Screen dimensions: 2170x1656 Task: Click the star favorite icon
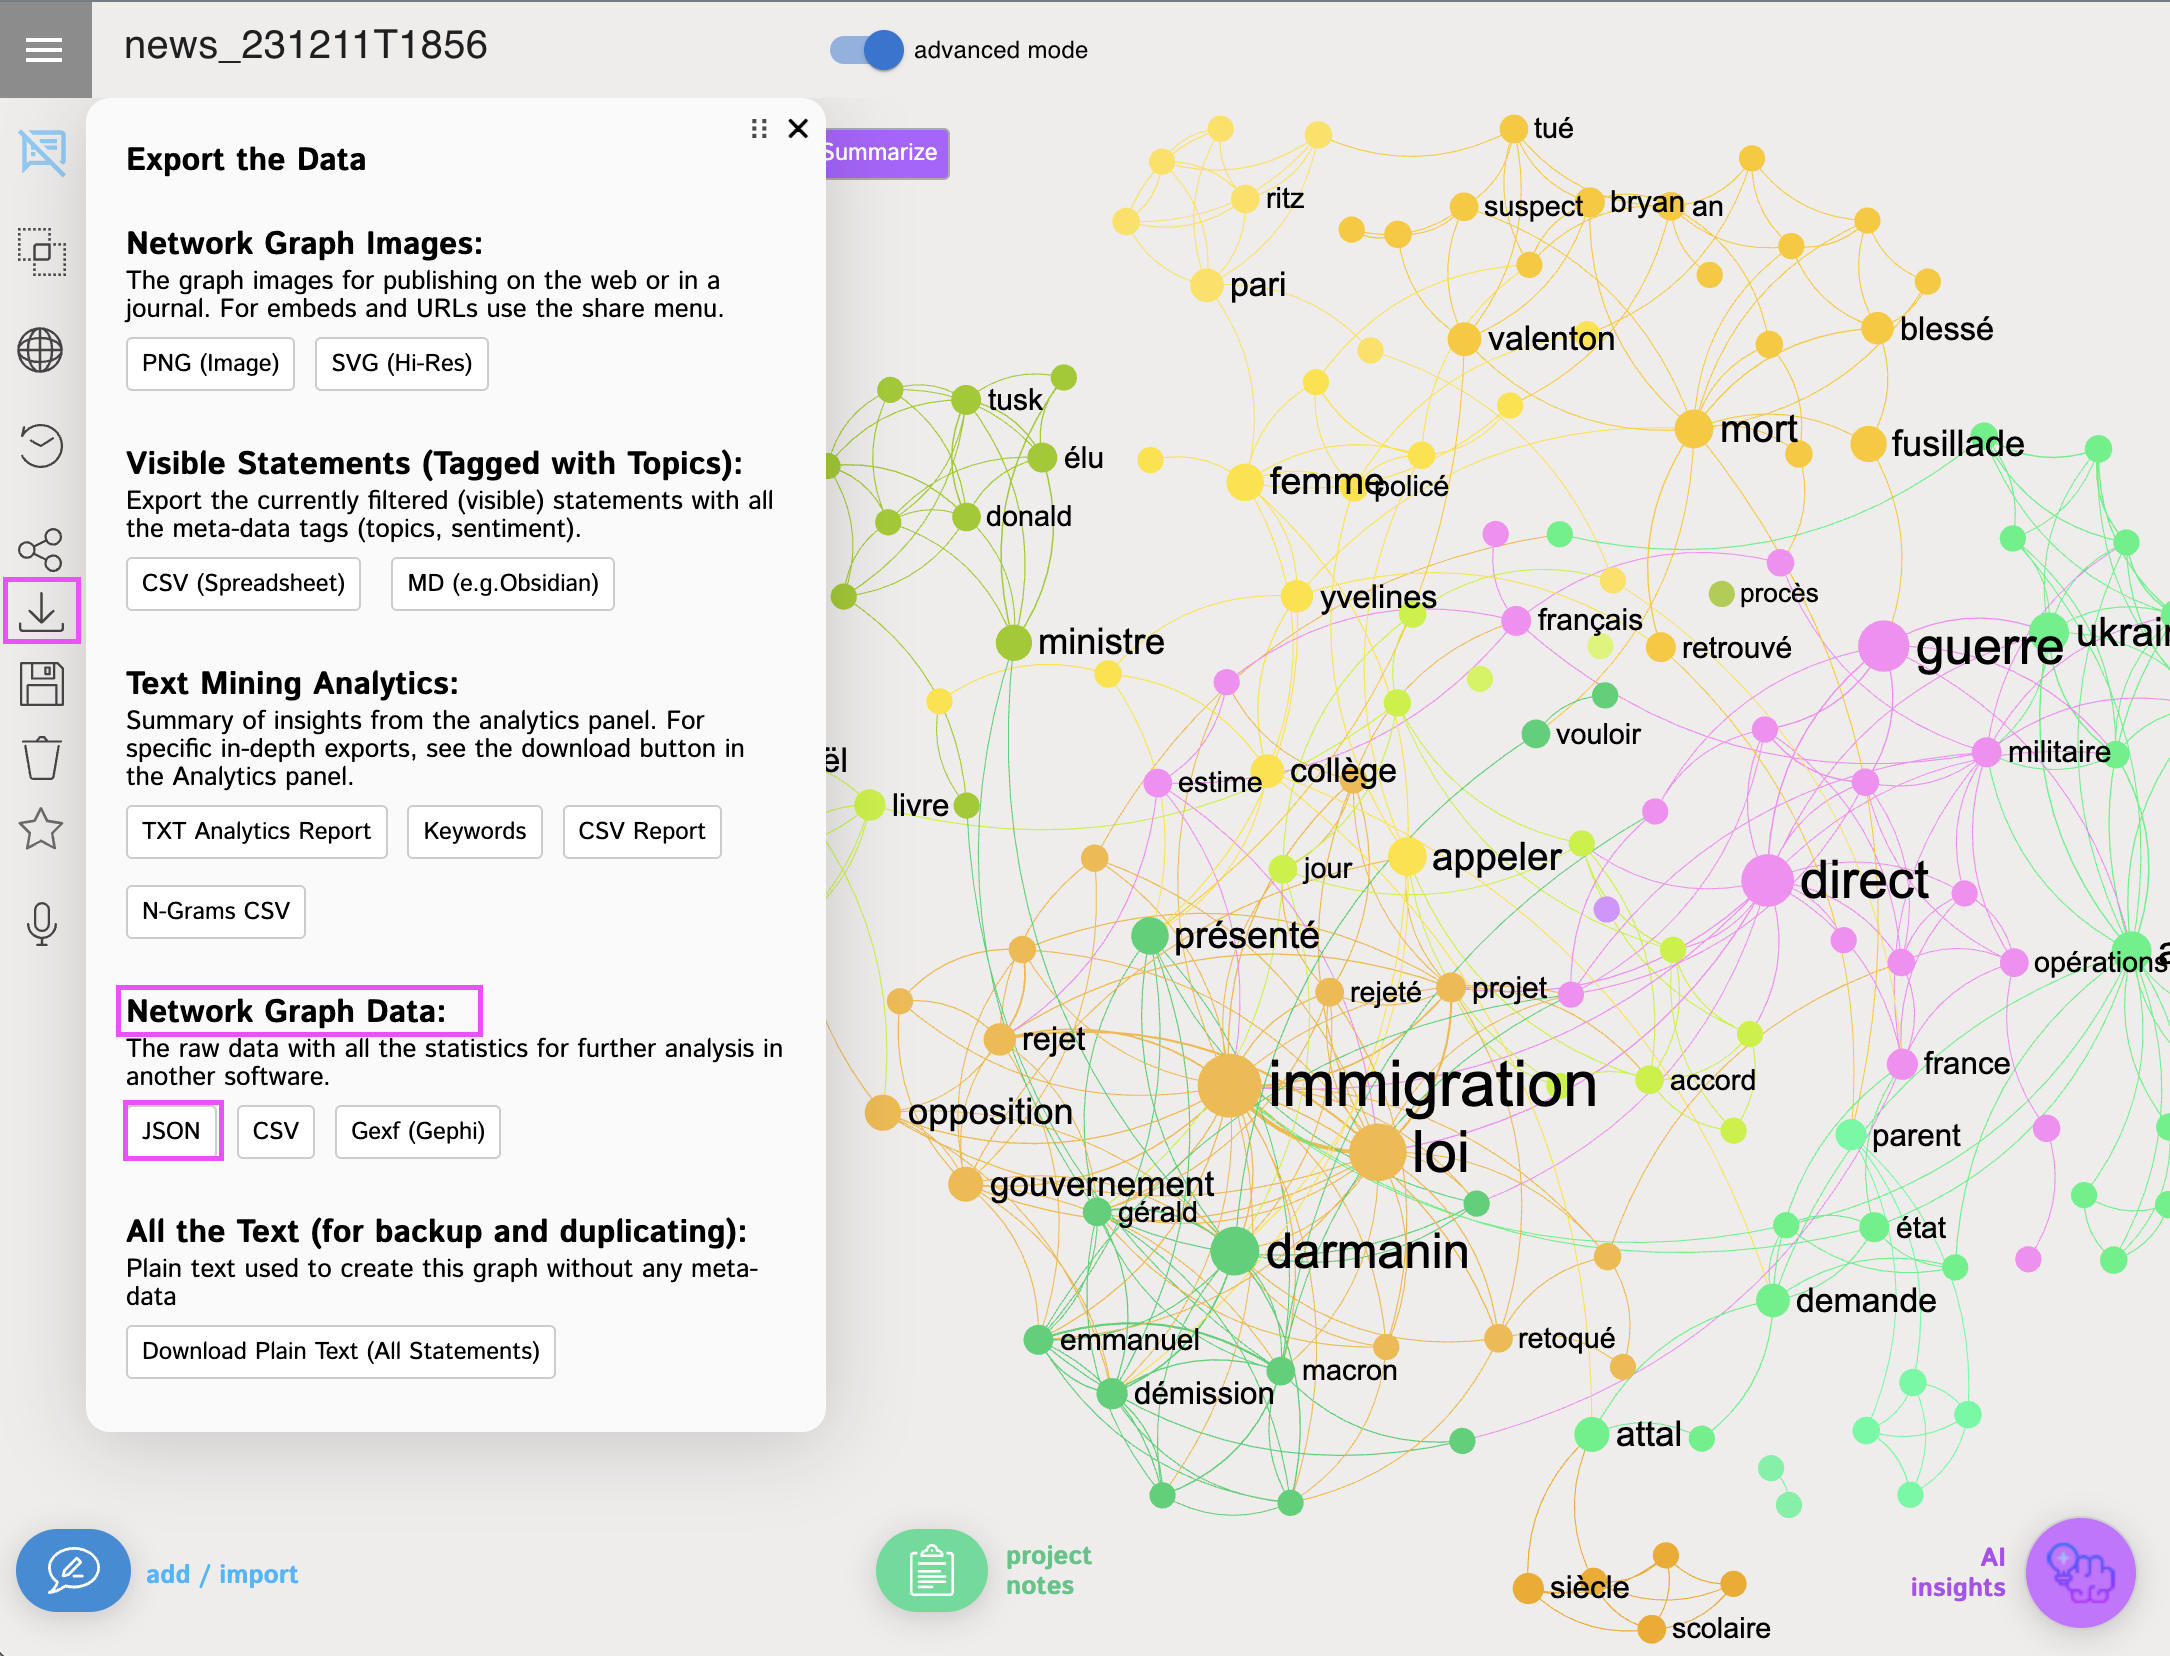point(41,829)
